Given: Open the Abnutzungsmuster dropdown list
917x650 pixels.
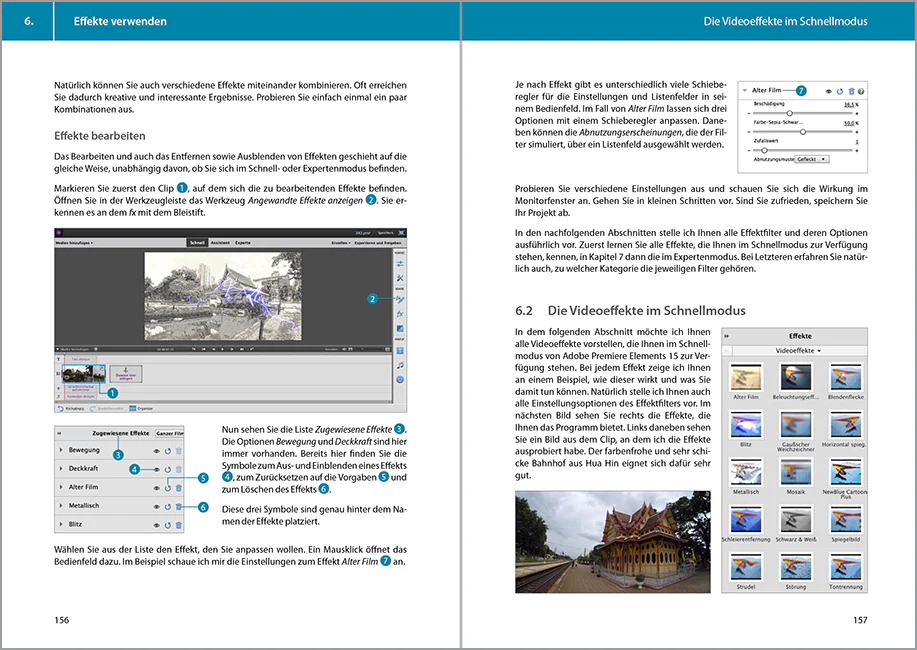Looking at the screenshot, I should tap(811, 159).
